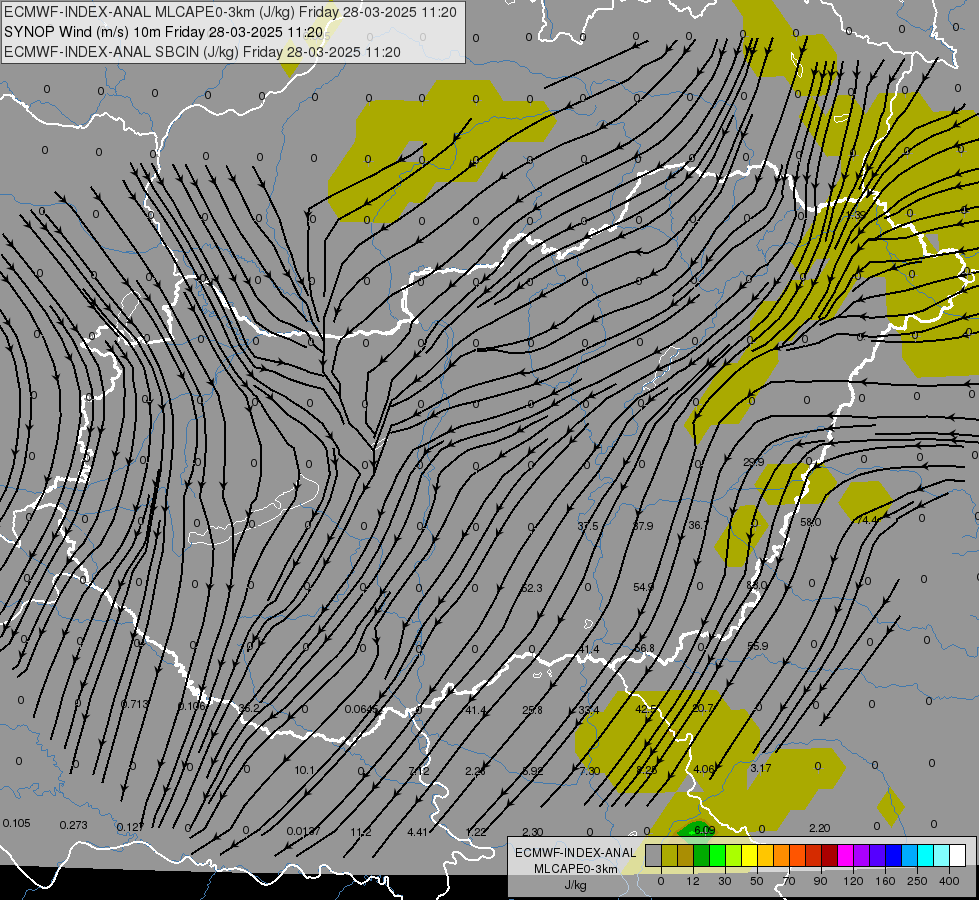Click the map value 0.105
This screenshot has width=979, height=900.
[16, 823]
